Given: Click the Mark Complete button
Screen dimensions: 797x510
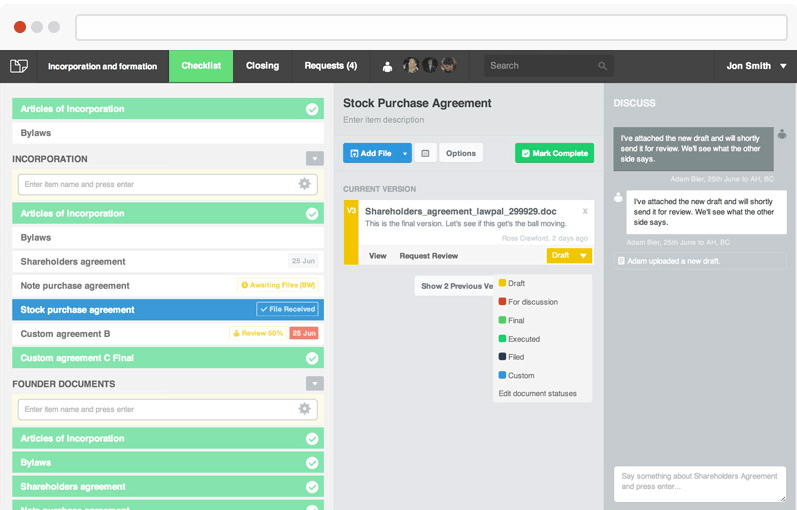Looking at the screenshot, I should tap(554, 153).
